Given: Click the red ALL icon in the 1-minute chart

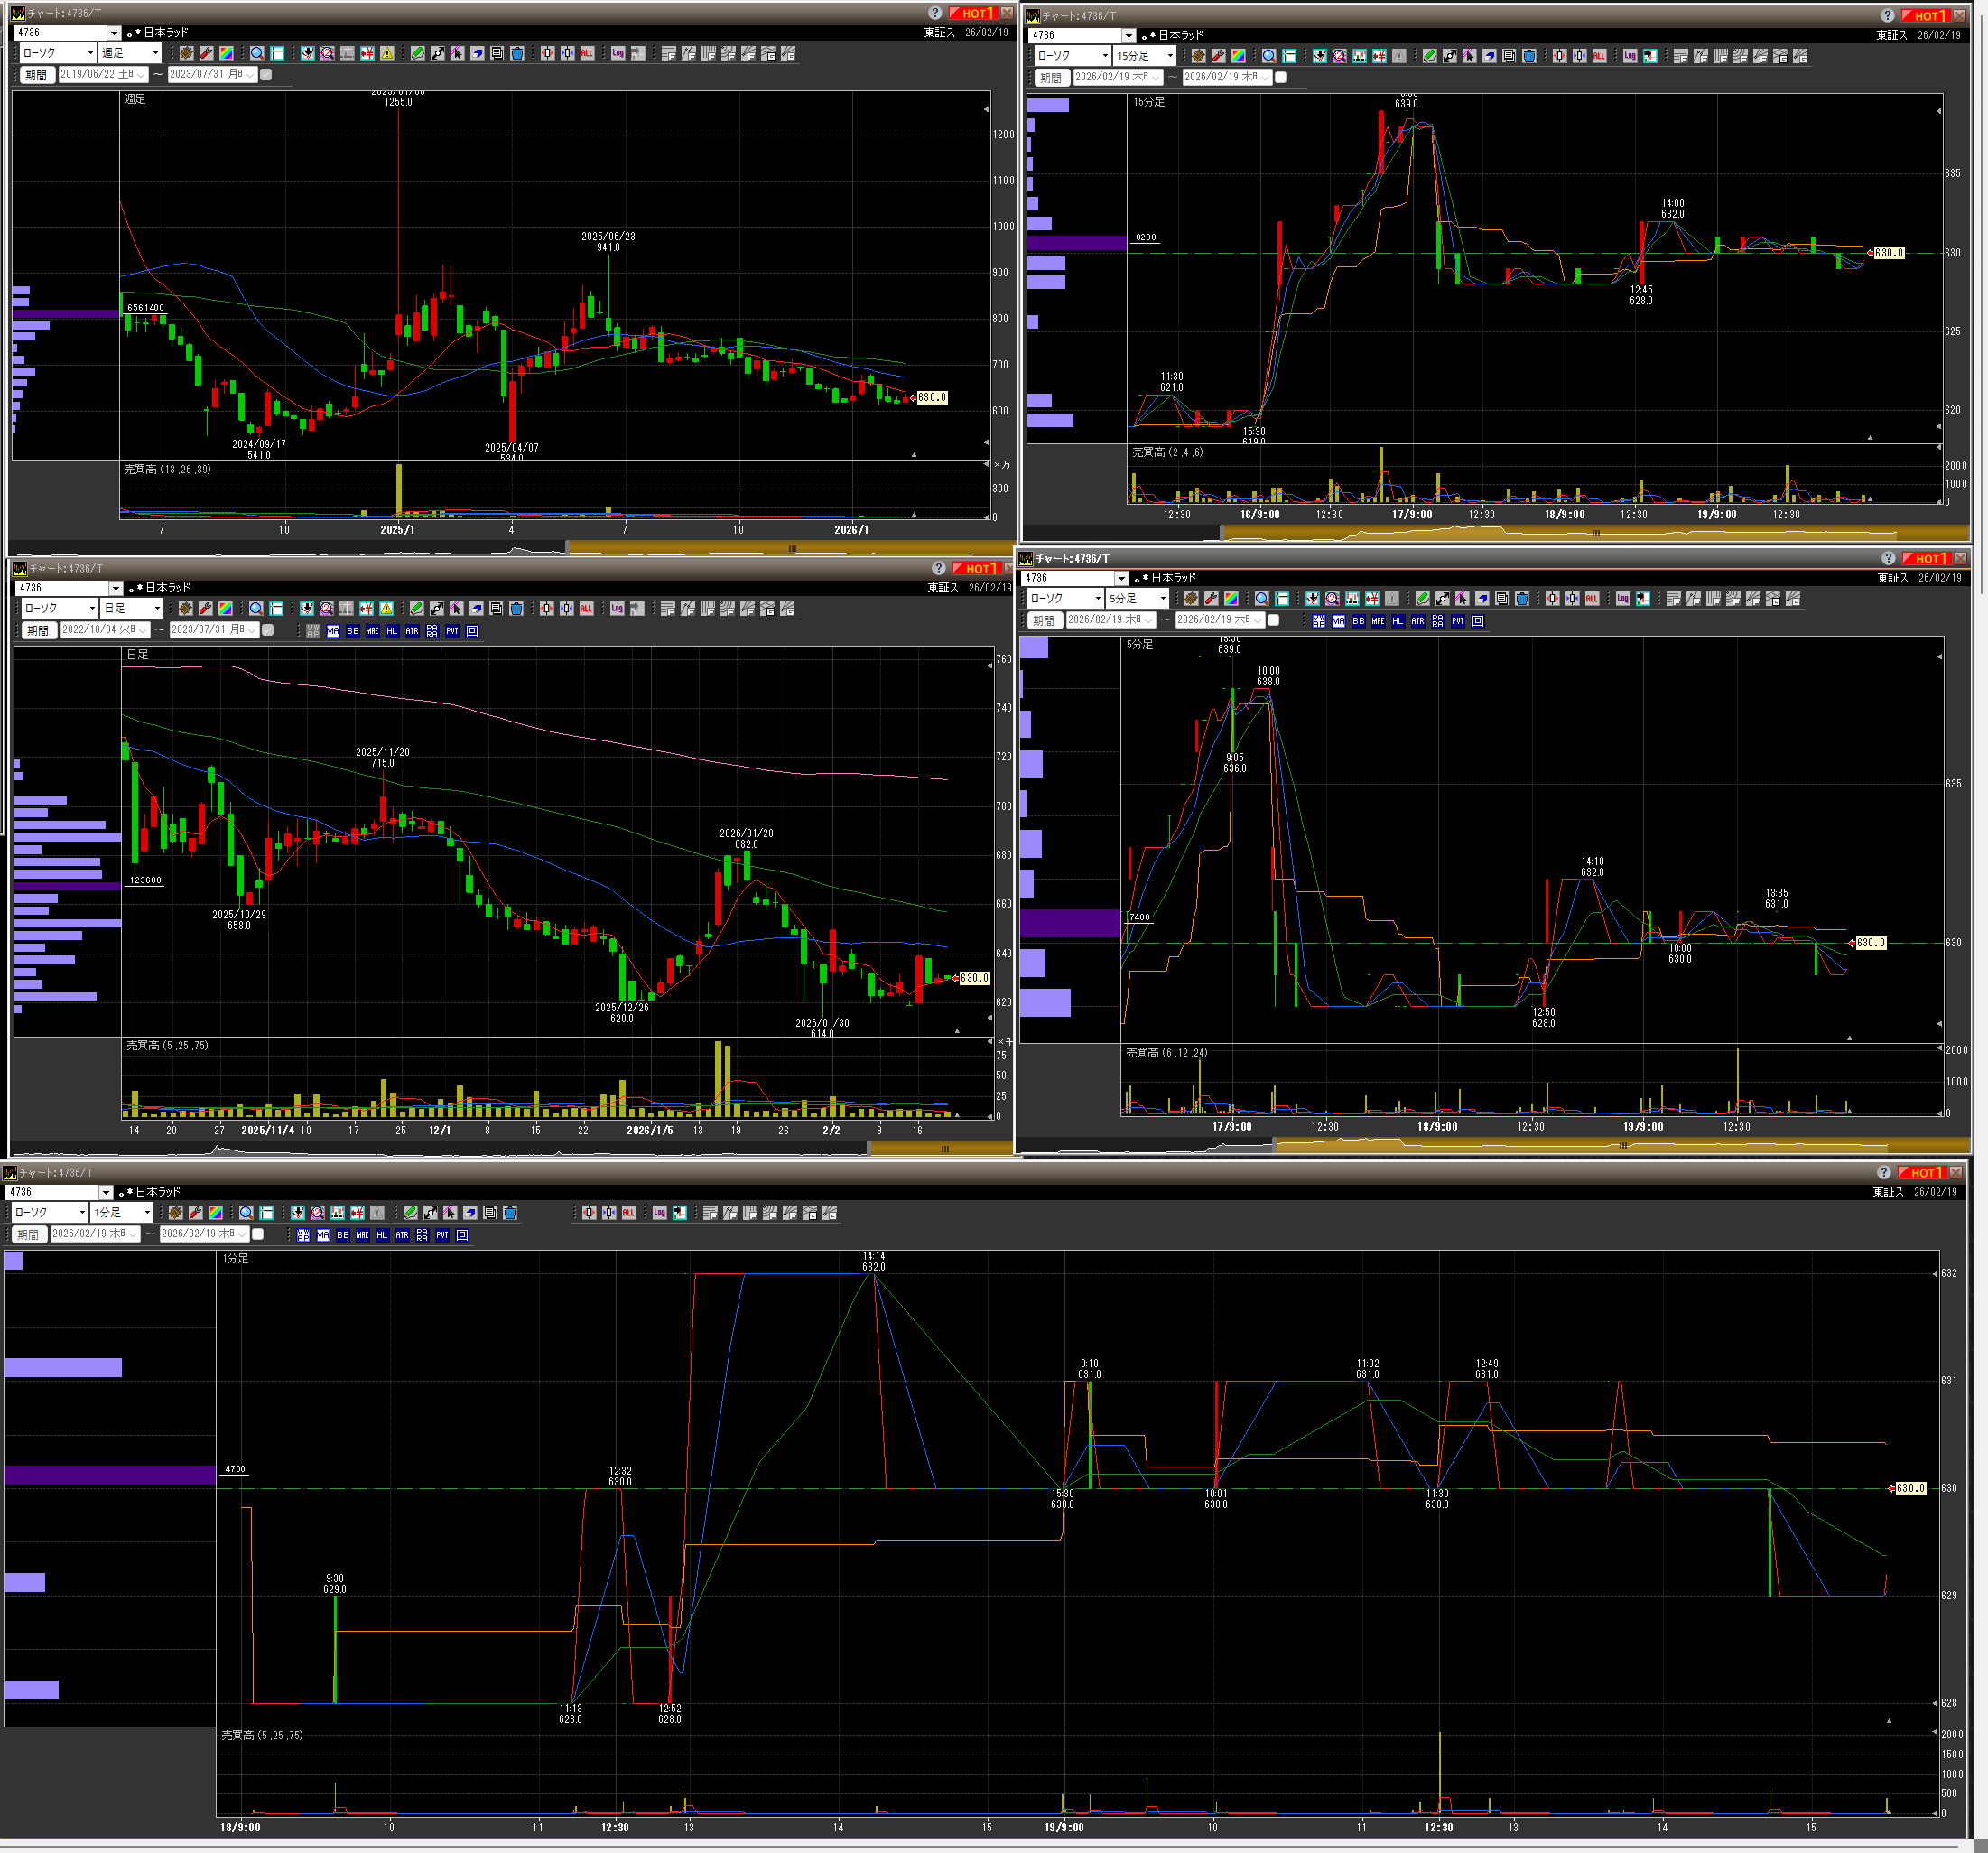Looking at the screenshot, I should [629, 1212].
